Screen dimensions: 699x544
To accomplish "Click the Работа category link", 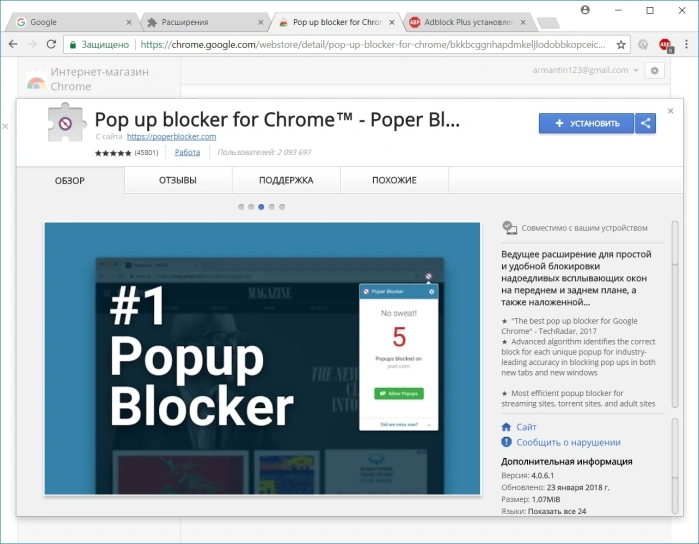I will point(187,152).
